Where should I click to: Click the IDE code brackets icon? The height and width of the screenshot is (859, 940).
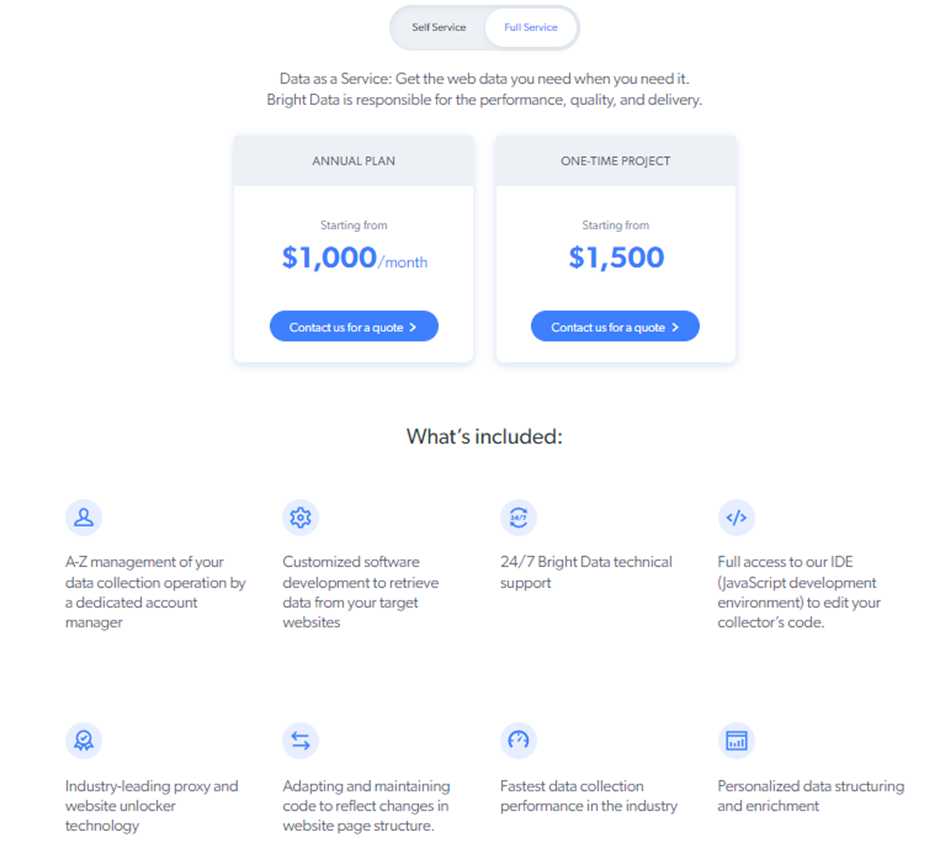(737, 517)
